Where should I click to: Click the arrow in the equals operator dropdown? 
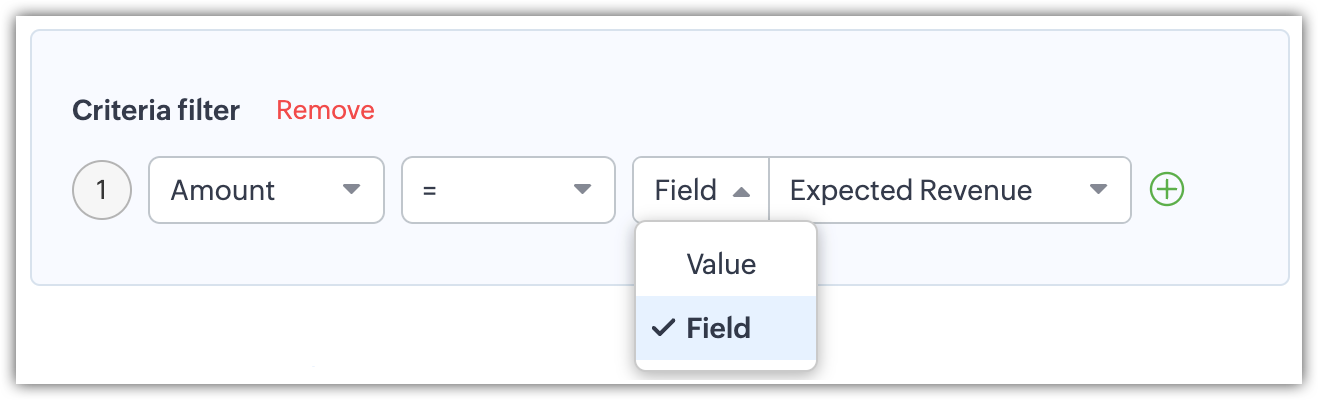click(x=581, y=190)
